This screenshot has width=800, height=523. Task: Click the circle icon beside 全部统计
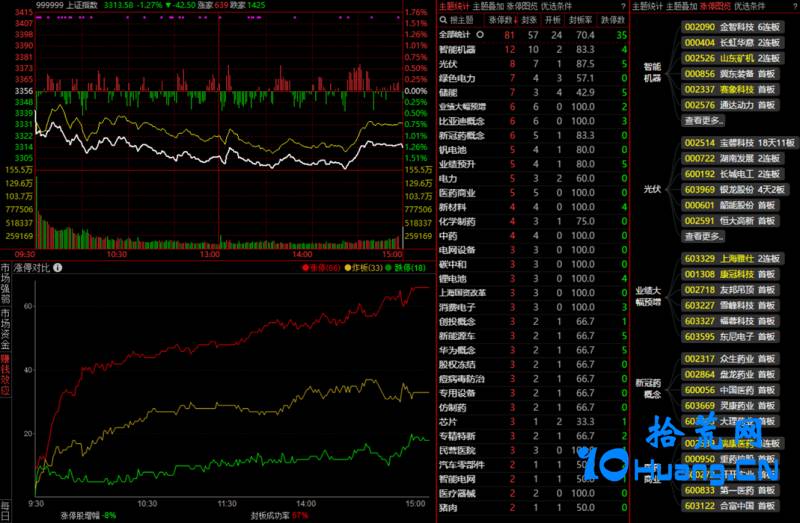(480, 35)
